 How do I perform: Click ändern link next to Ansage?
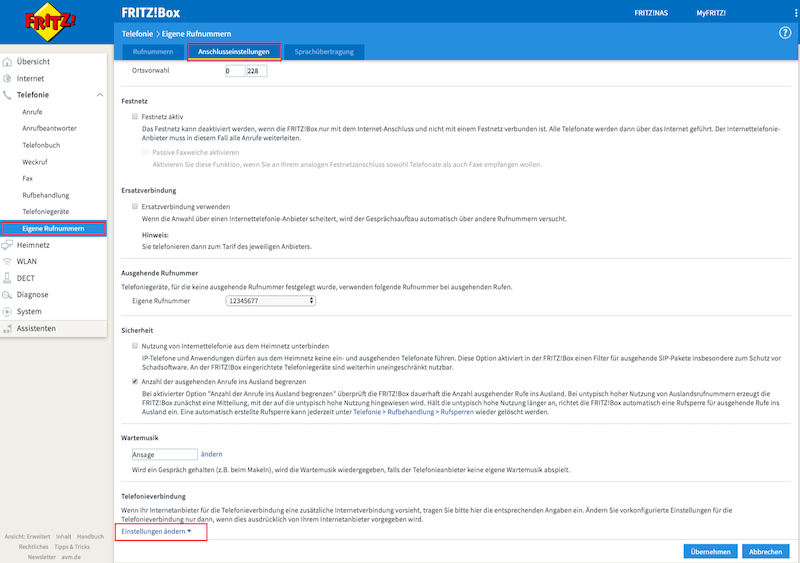coord(211,454)
